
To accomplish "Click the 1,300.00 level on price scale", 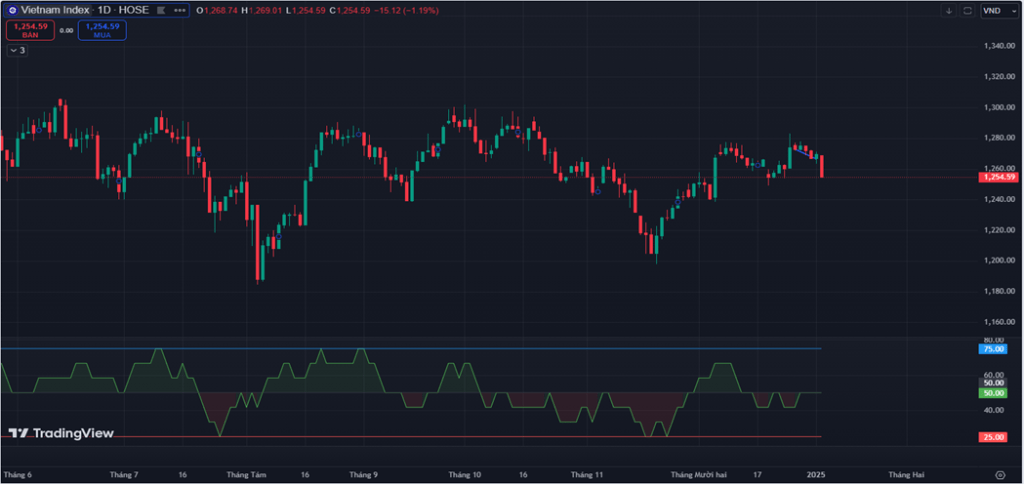I will point(1000,107).
